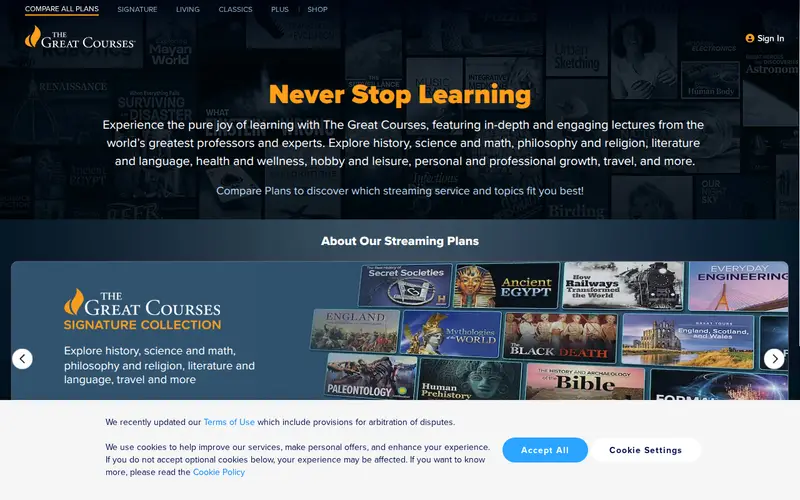Advance carousel with next arrow

tap(774, 359)
